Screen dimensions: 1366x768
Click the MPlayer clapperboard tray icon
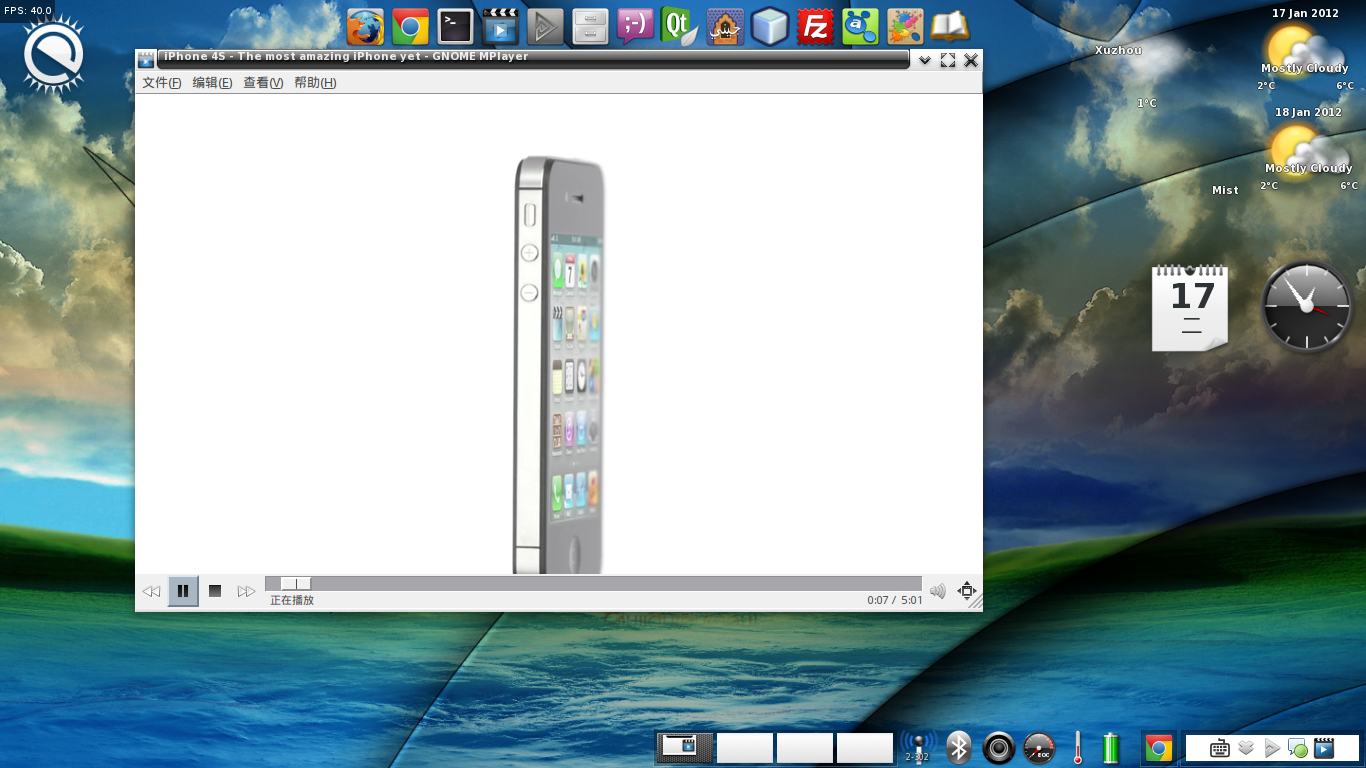[1324, 748]
